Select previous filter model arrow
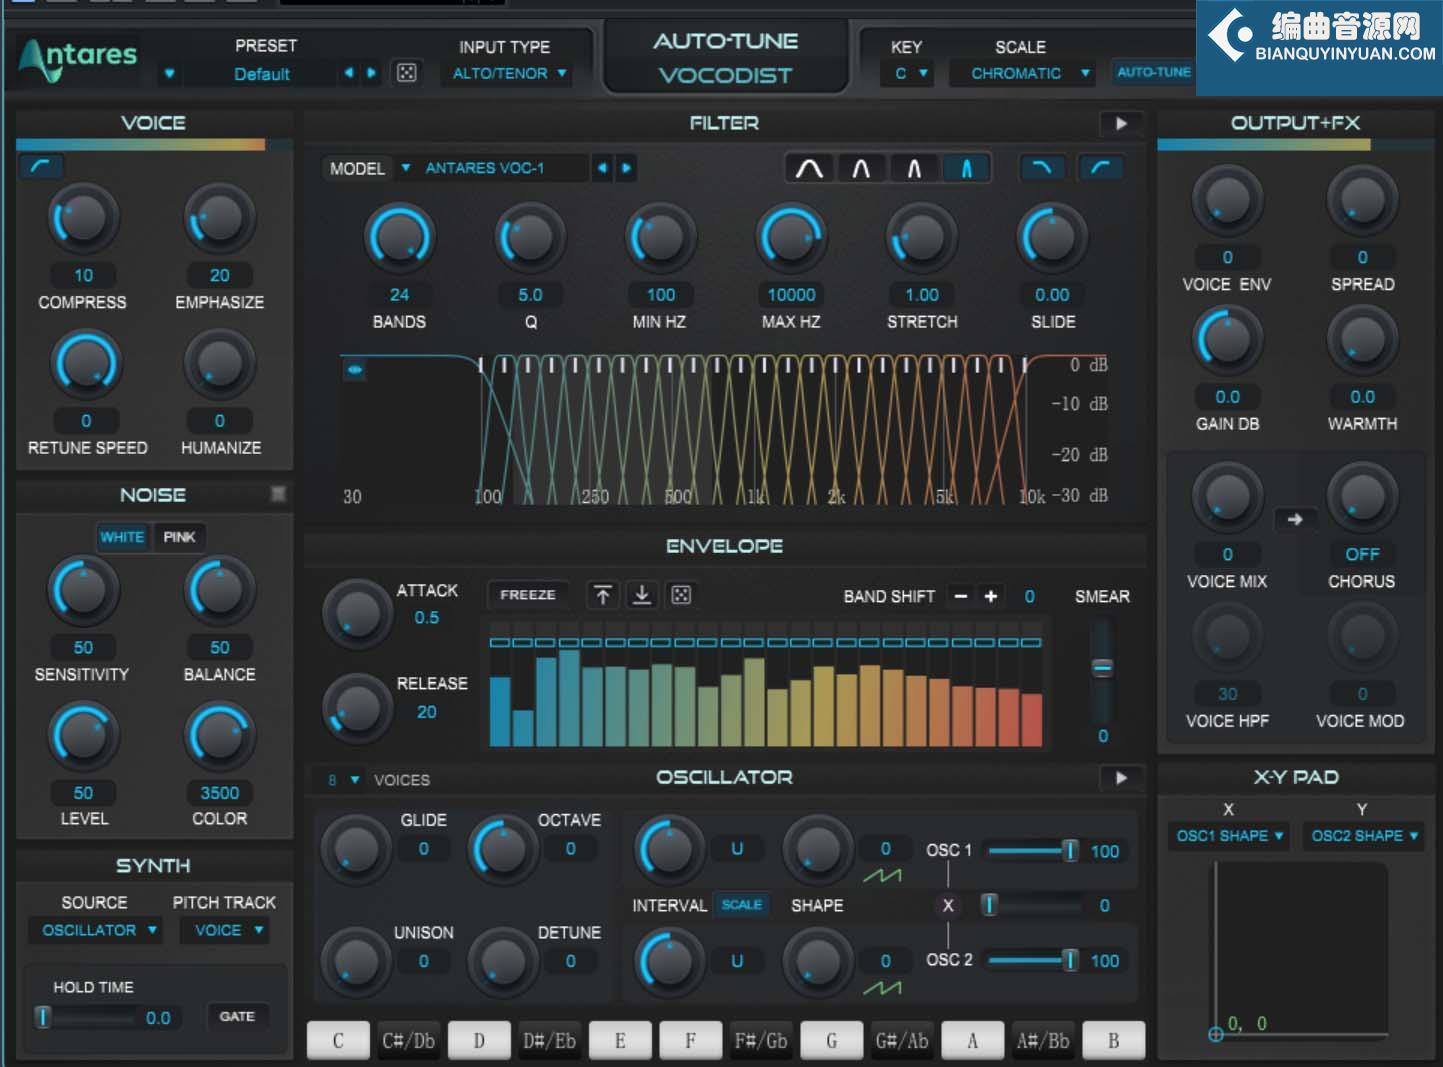Screen dimensions: 1443x1067 [x=602, y=168]
